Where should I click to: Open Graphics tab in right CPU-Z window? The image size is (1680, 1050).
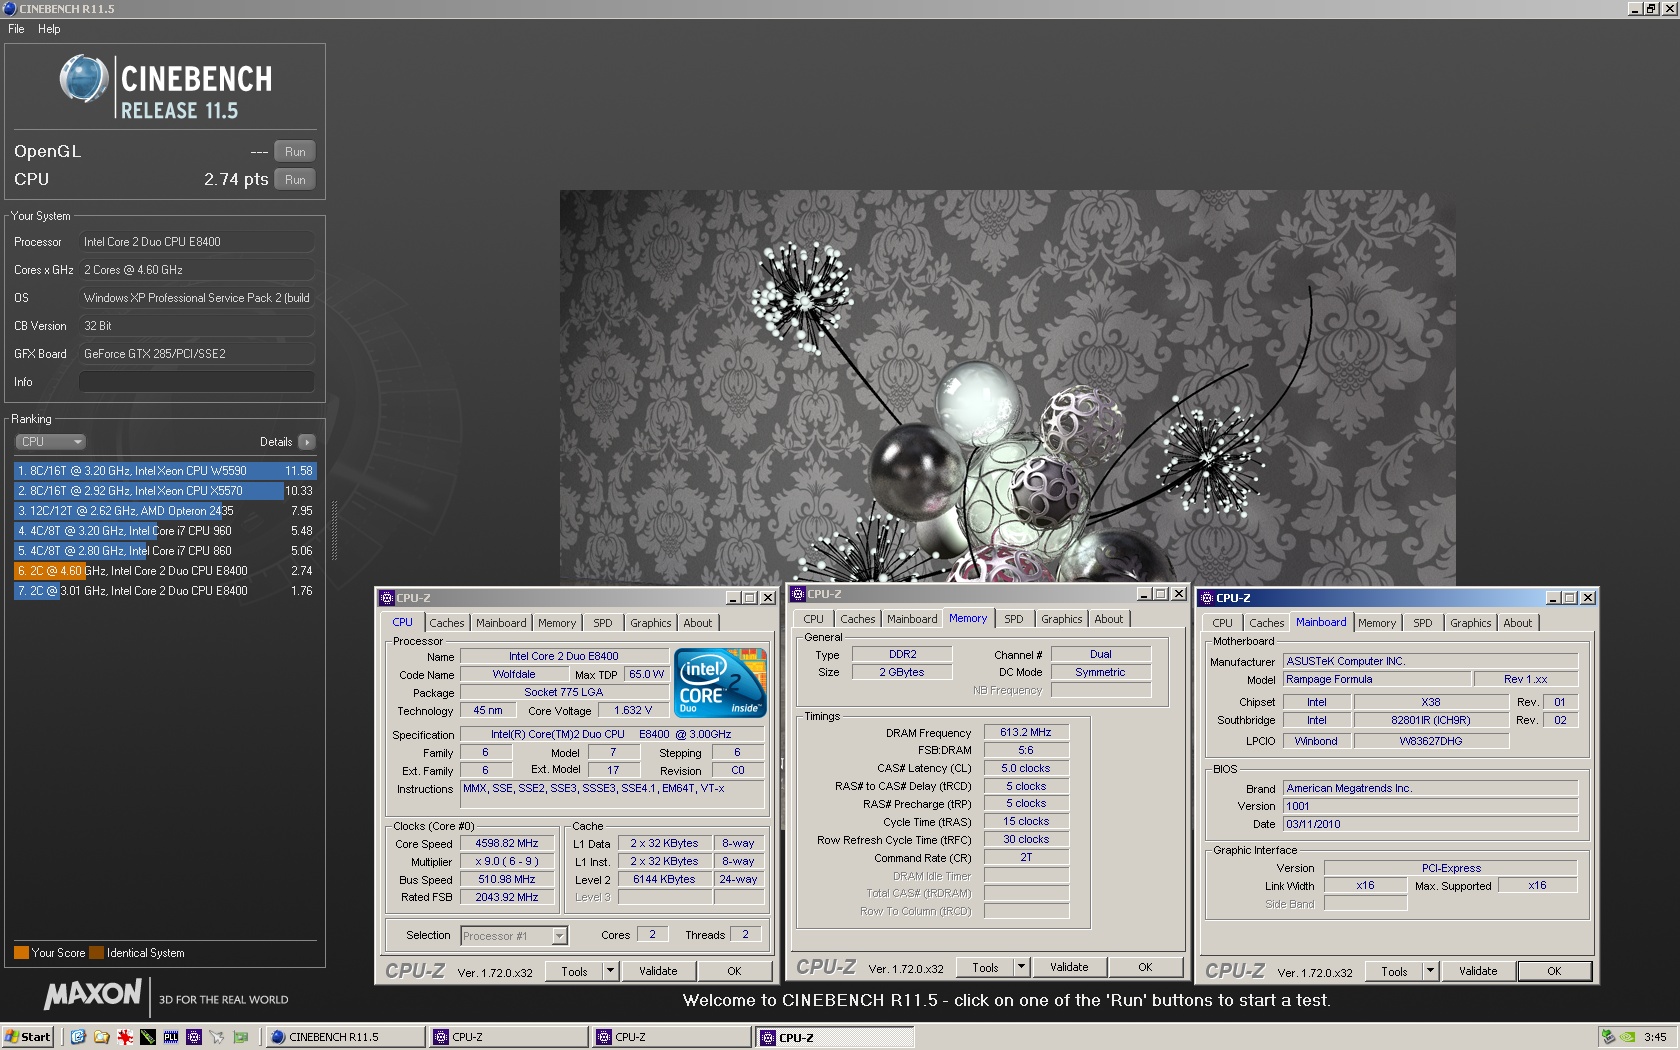(1470, 623)
